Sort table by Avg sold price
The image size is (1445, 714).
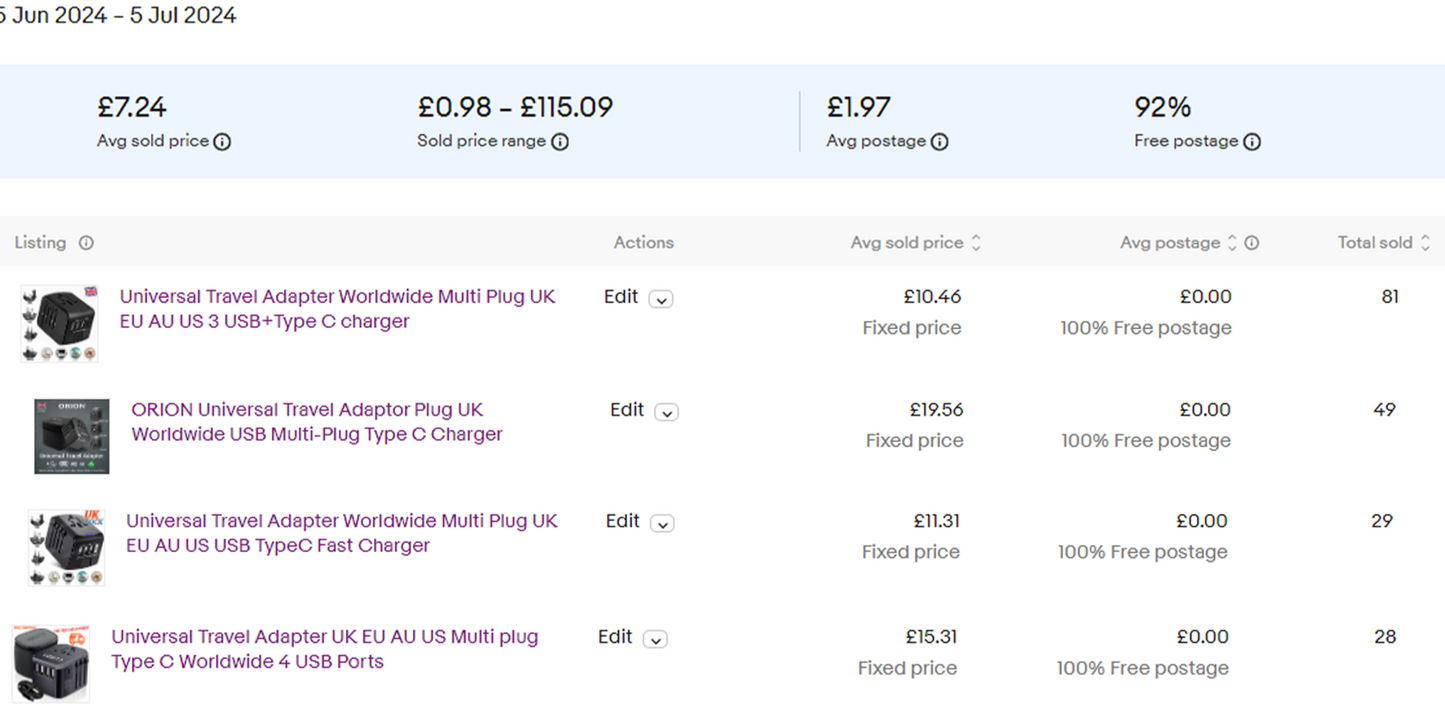pyautogui.click(x=976, y=243)
